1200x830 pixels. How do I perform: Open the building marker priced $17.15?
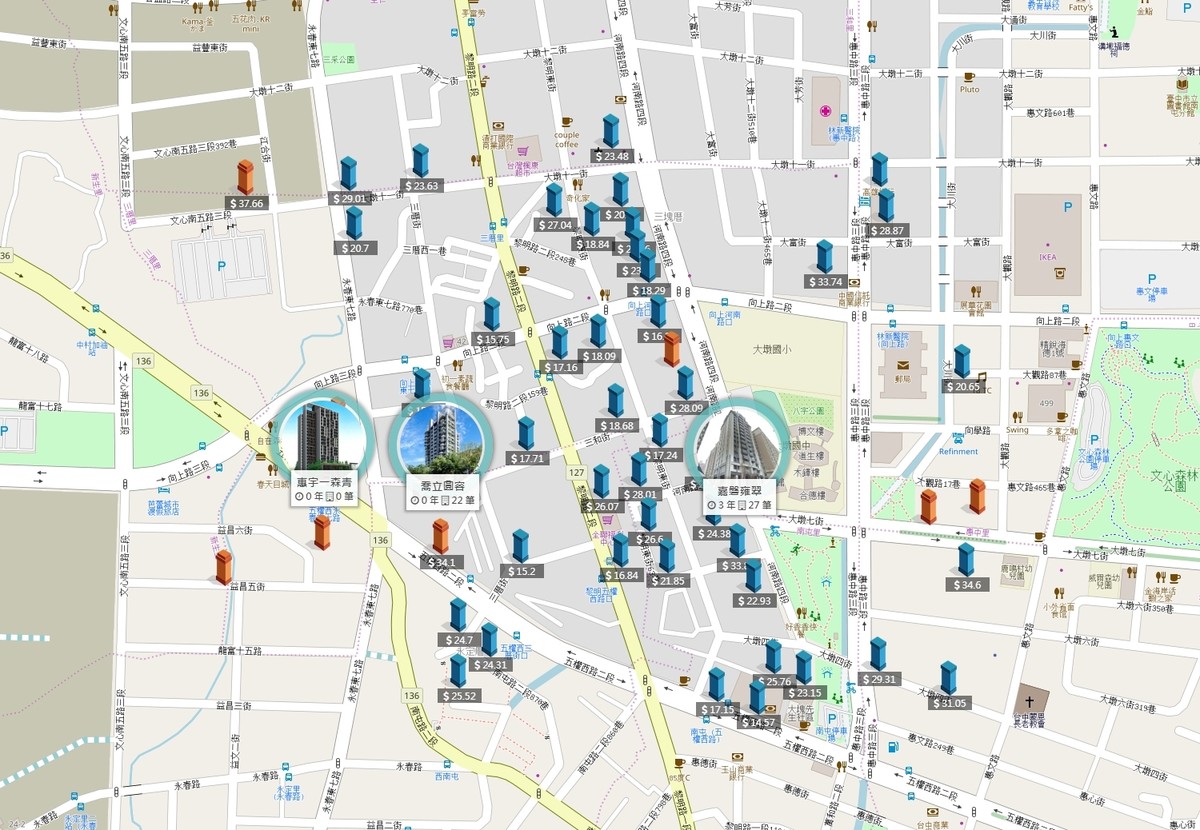tap(716, 685)
